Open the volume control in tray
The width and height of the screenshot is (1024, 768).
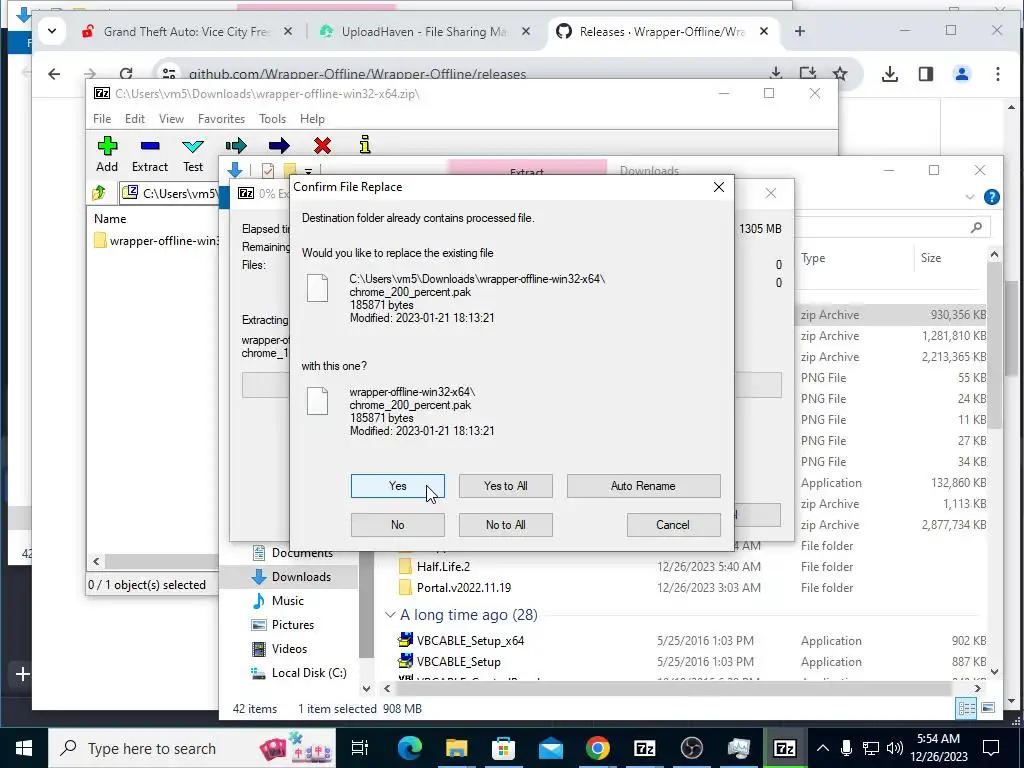tap(895, 748)
